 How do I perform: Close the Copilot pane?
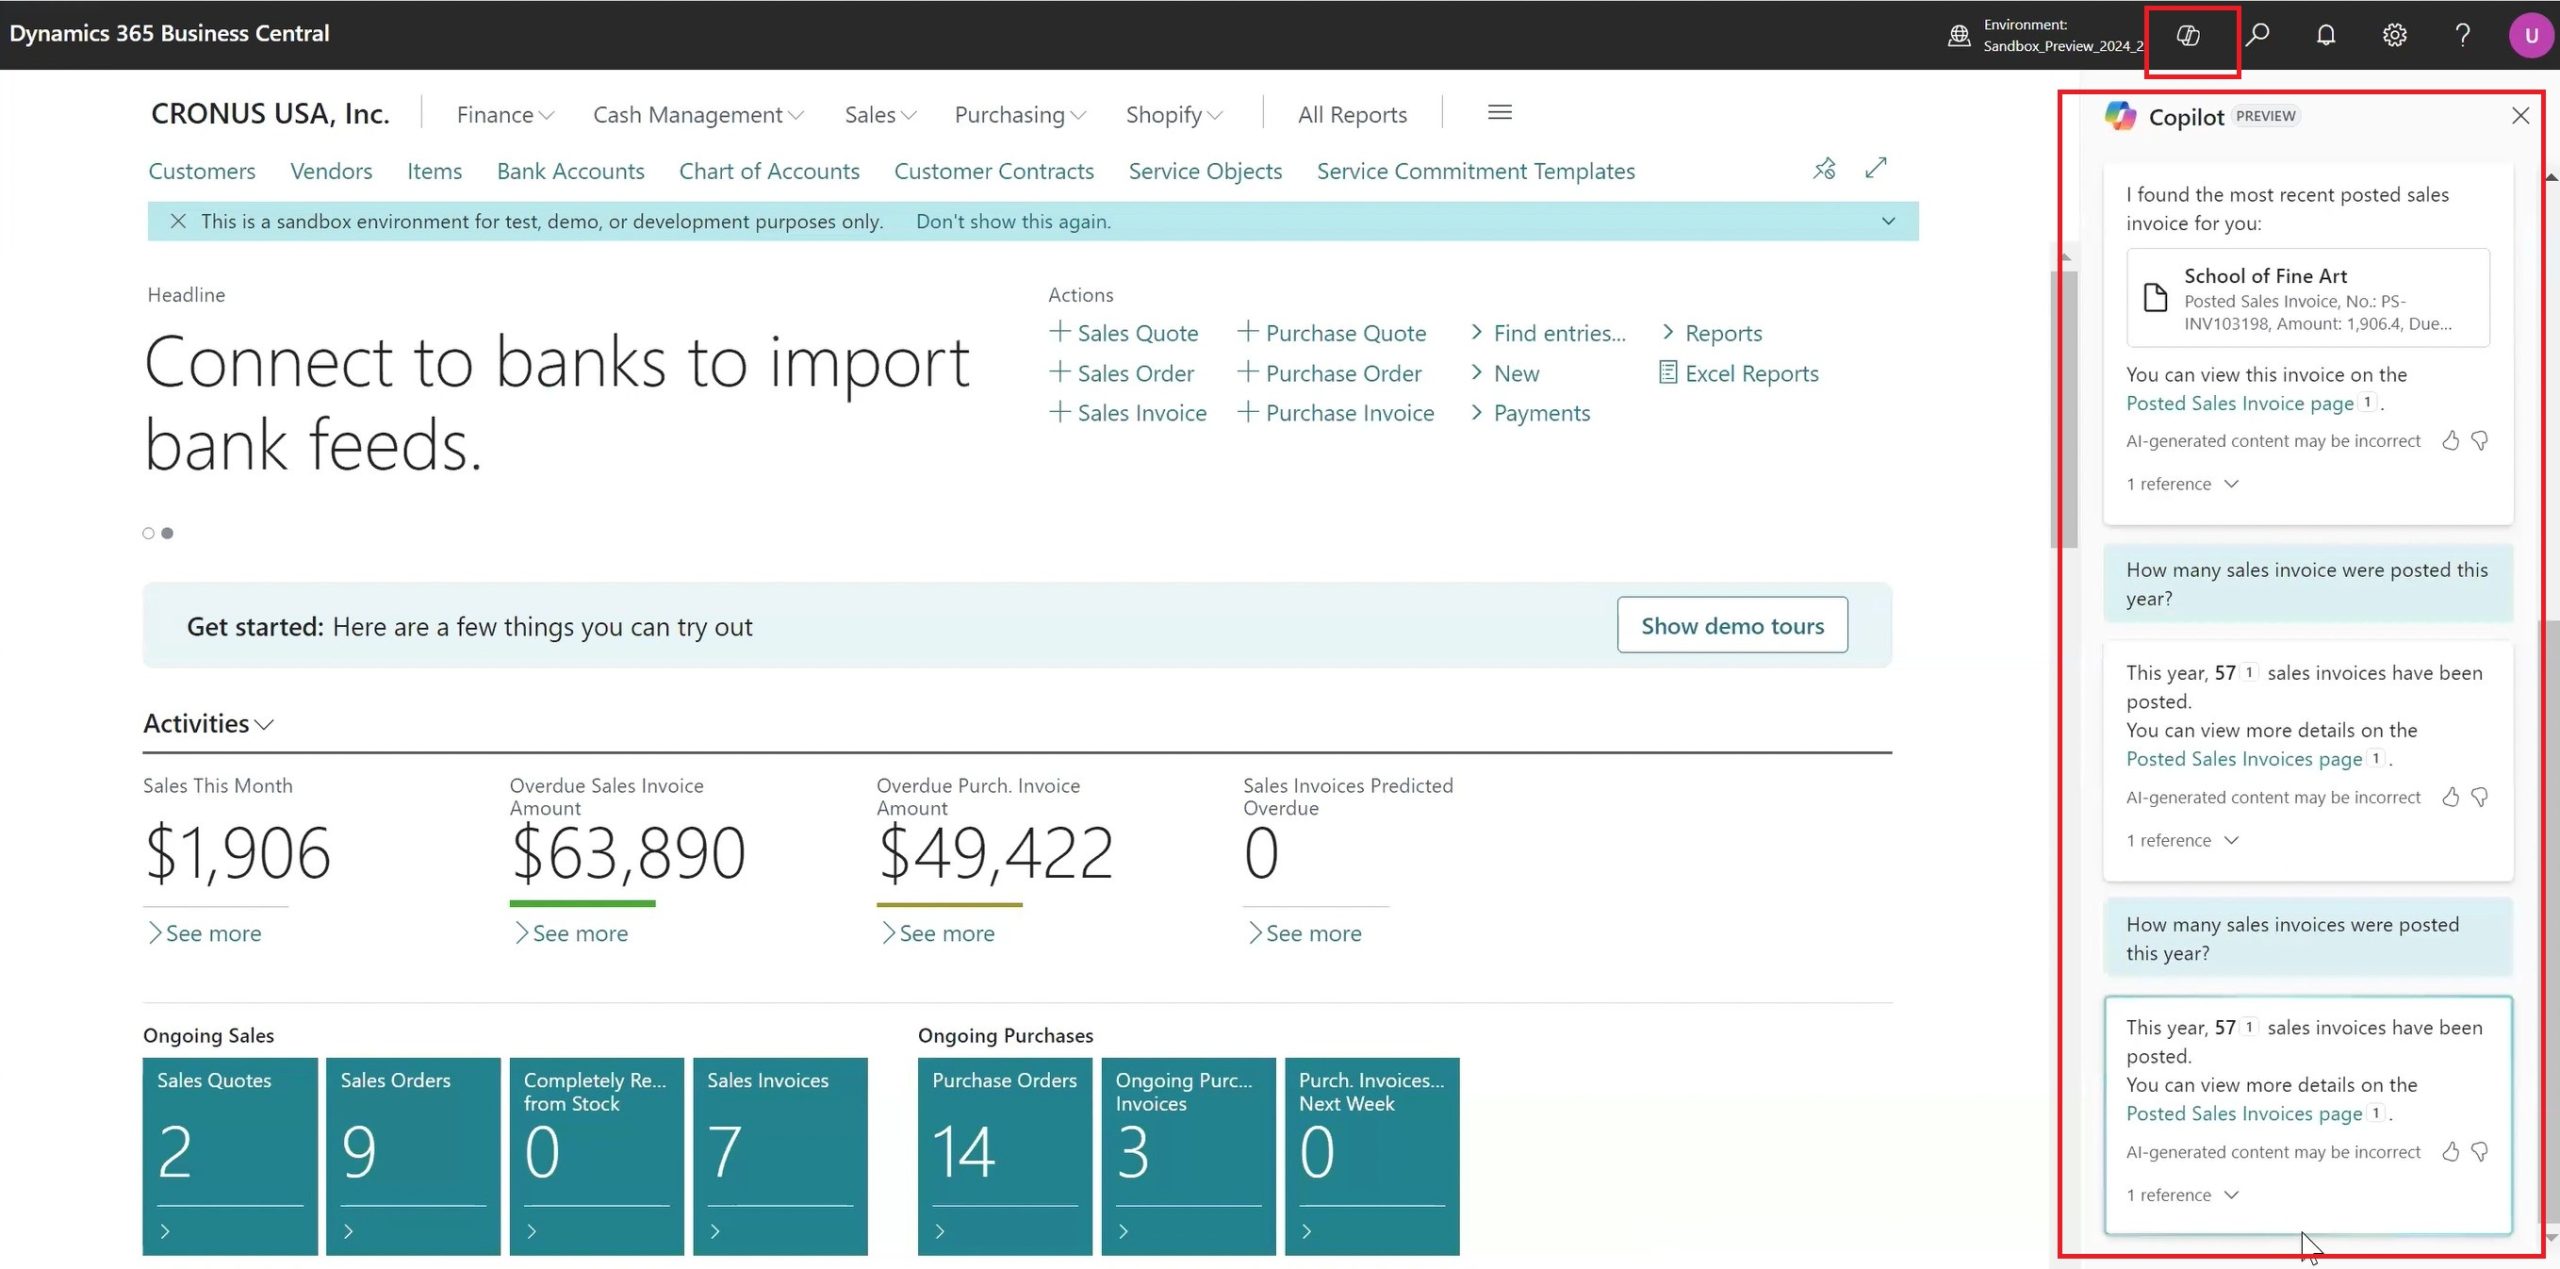click(2520, 116)
